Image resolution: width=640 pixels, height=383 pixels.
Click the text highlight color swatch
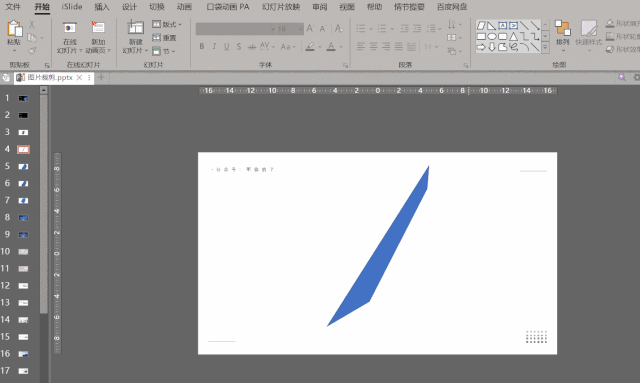pos(310,47)
